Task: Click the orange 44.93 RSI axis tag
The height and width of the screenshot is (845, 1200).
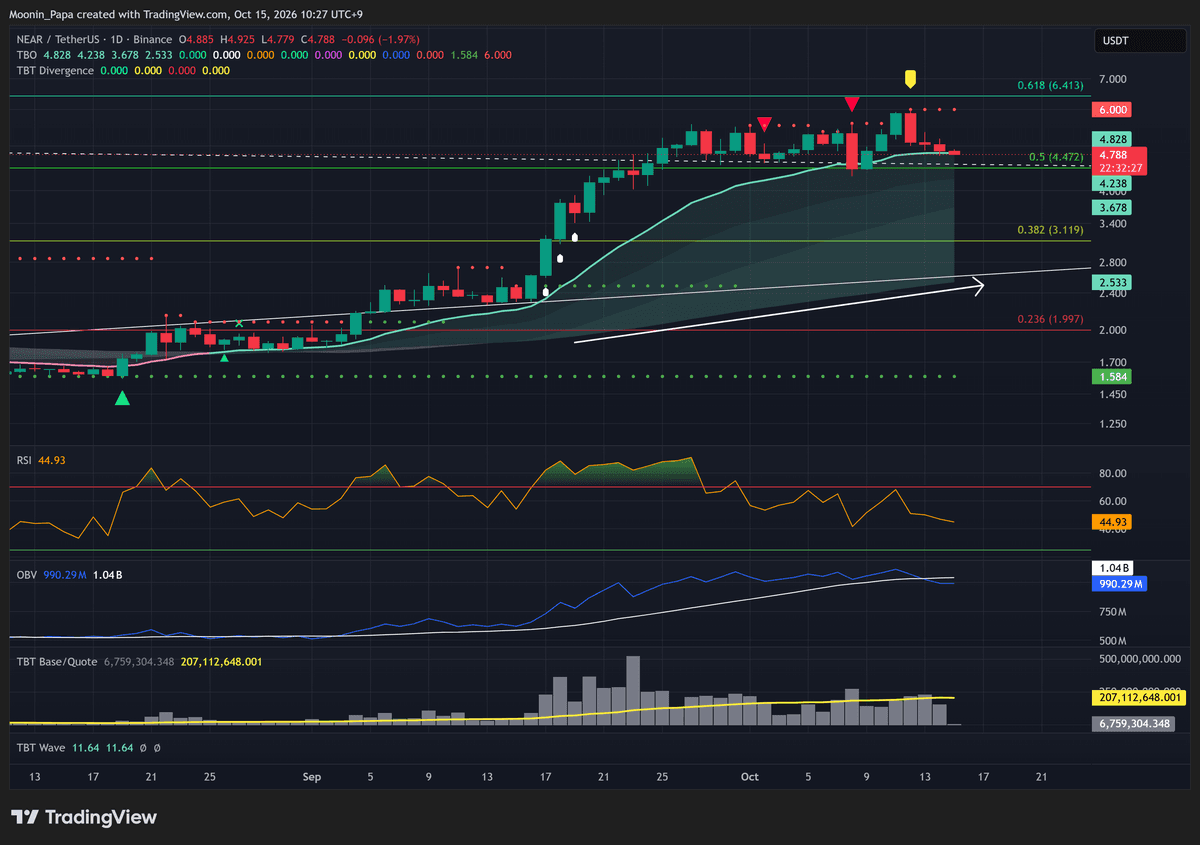Action: click(1113, 522)
